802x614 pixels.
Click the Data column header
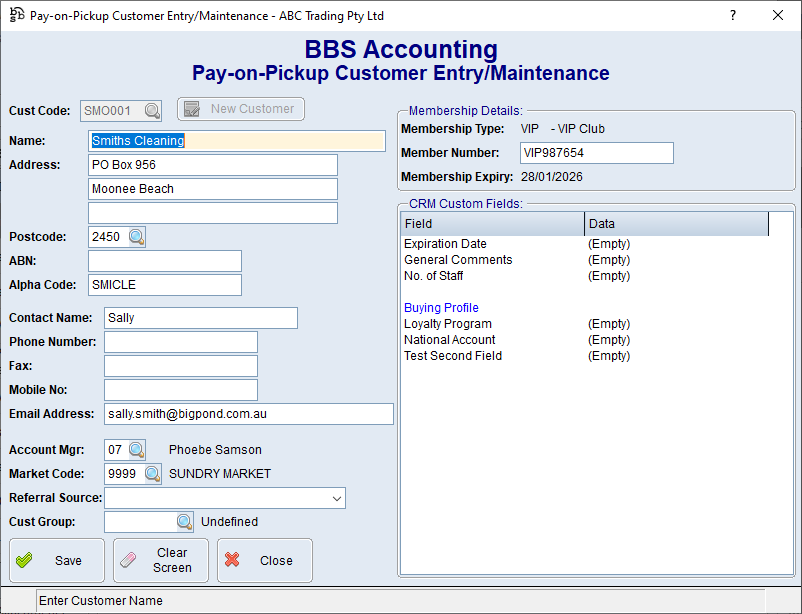point(675,224)
